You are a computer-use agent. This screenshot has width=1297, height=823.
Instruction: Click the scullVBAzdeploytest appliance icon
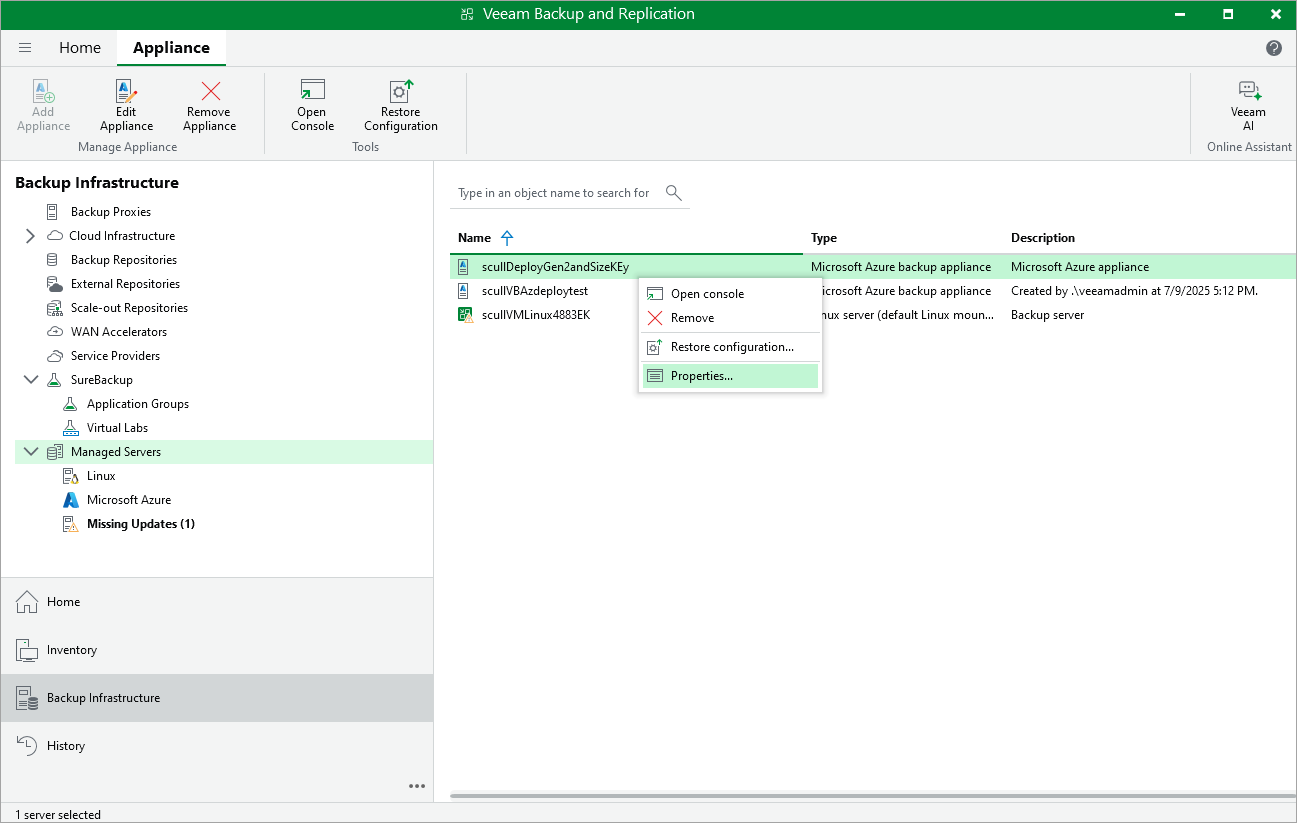pos(463,291)
